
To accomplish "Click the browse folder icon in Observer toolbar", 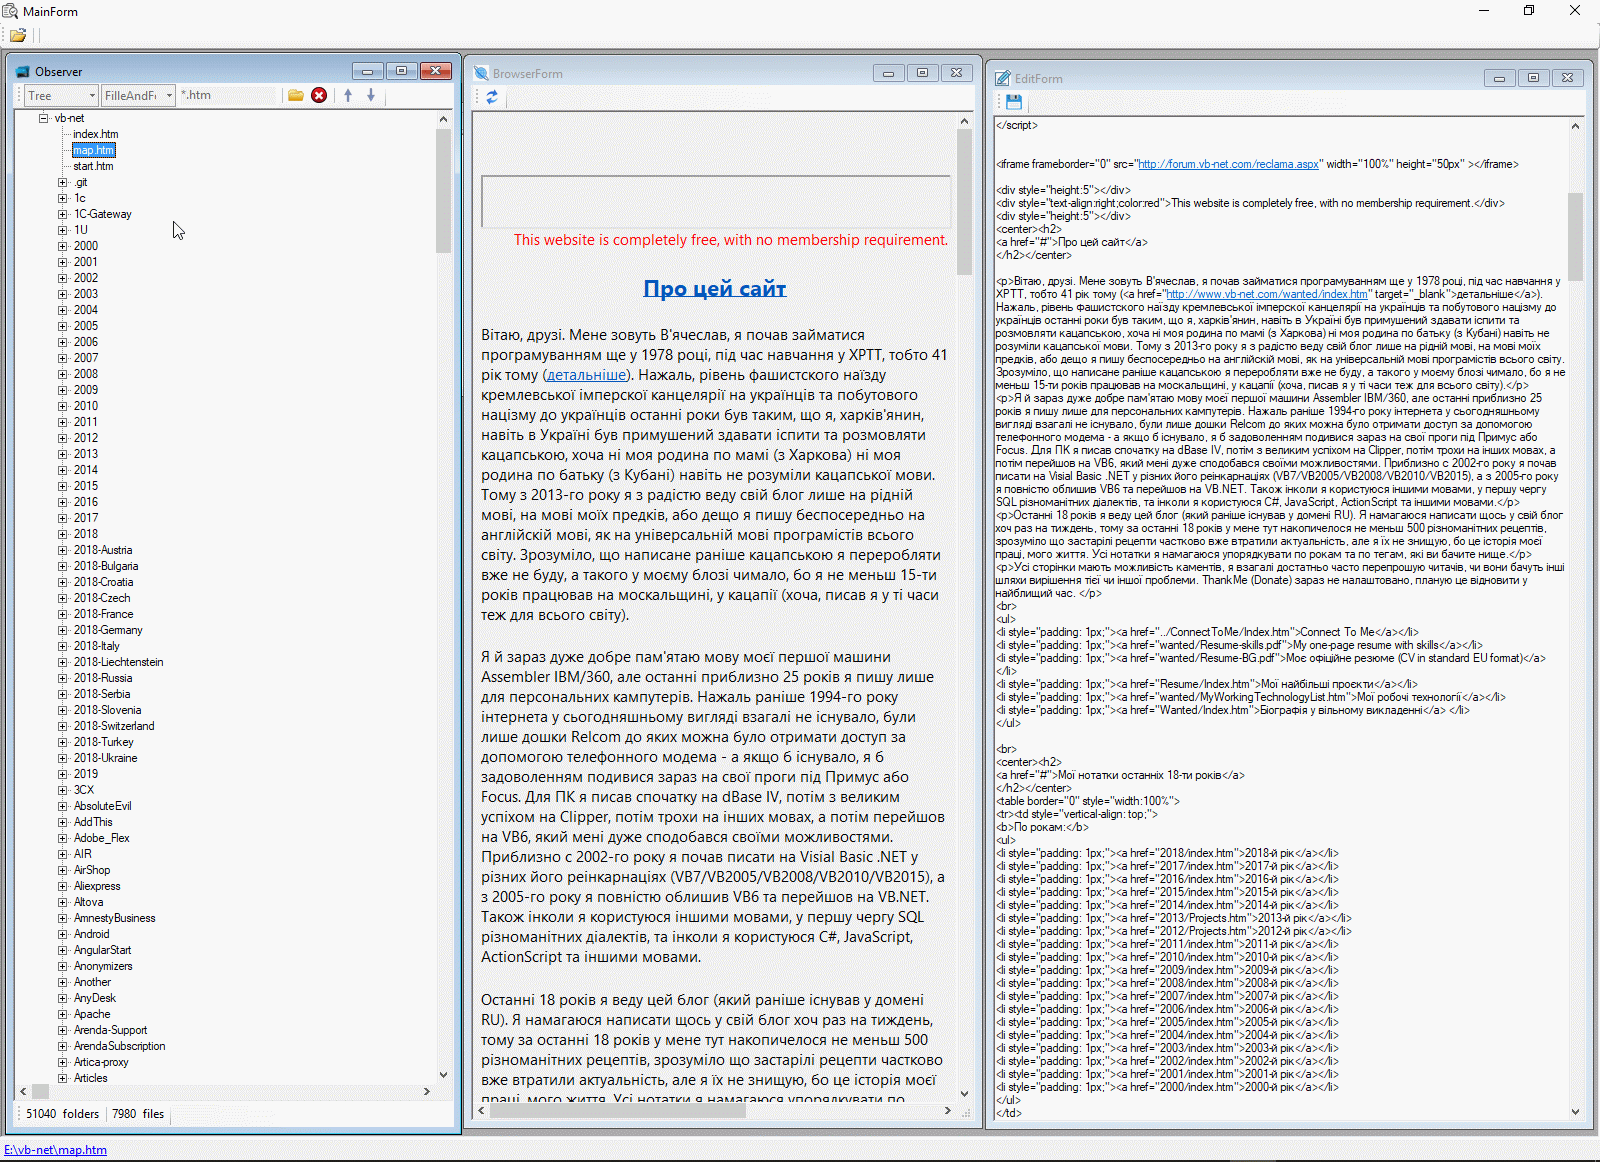I will click(x=296, y=95).
